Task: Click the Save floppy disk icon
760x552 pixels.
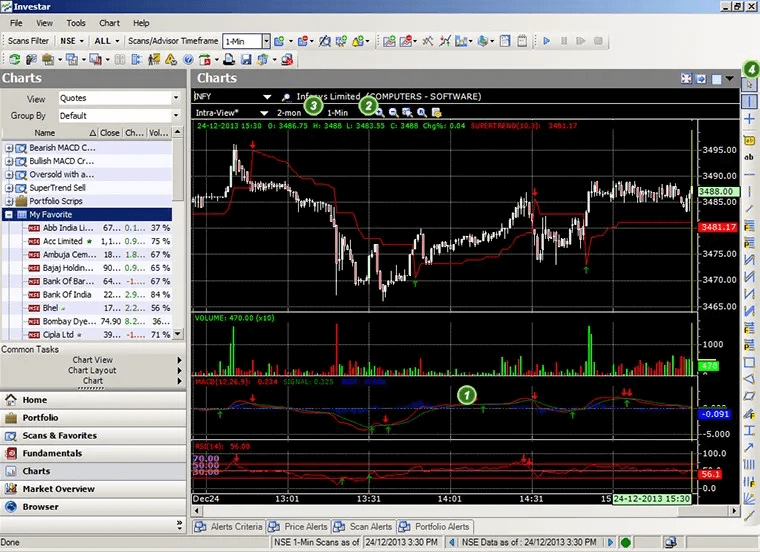Action: click(246, 59)
